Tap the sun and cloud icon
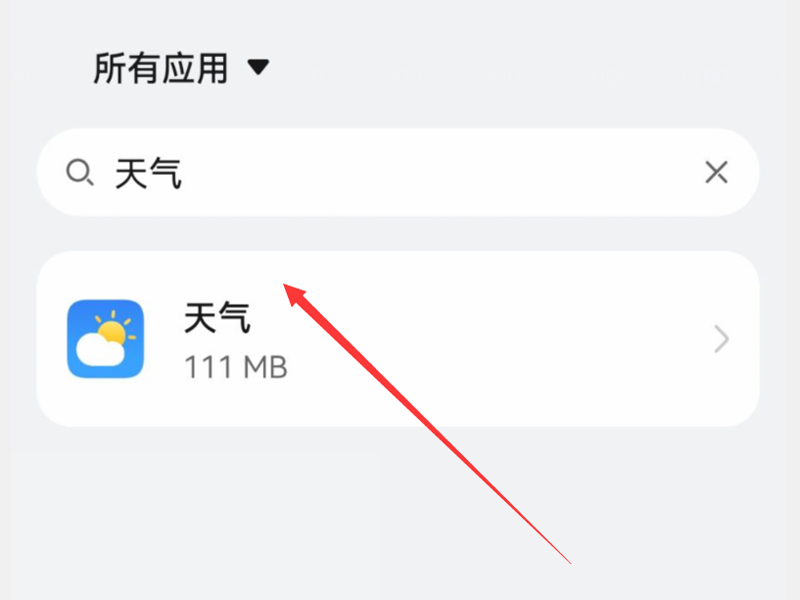The image size is (800, 600). [106, 339]
